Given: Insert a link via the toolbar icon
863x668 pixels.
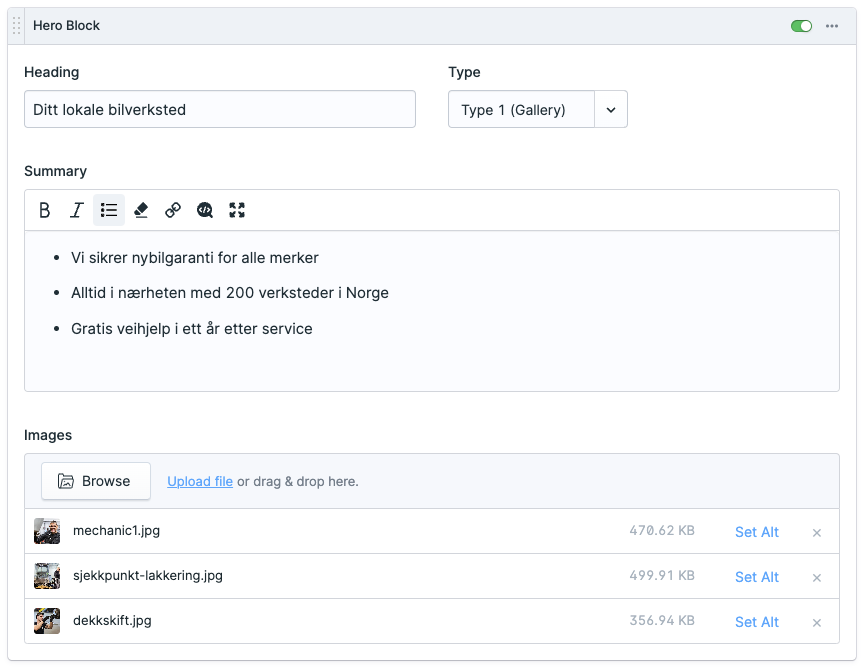Looking at the screenshot, I should (173, 210).
